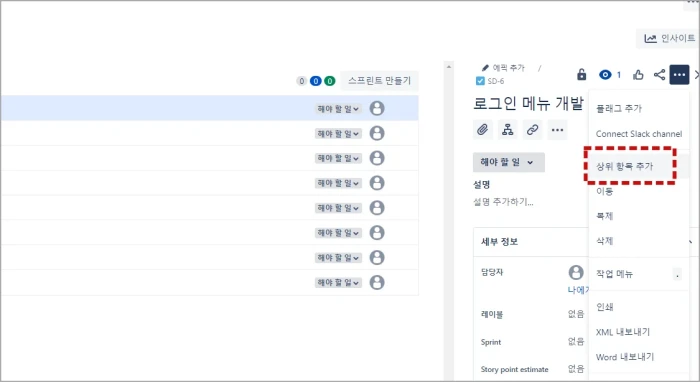Click the 나에게 assign link
This screenshot has width=700, height=382.
578,290
